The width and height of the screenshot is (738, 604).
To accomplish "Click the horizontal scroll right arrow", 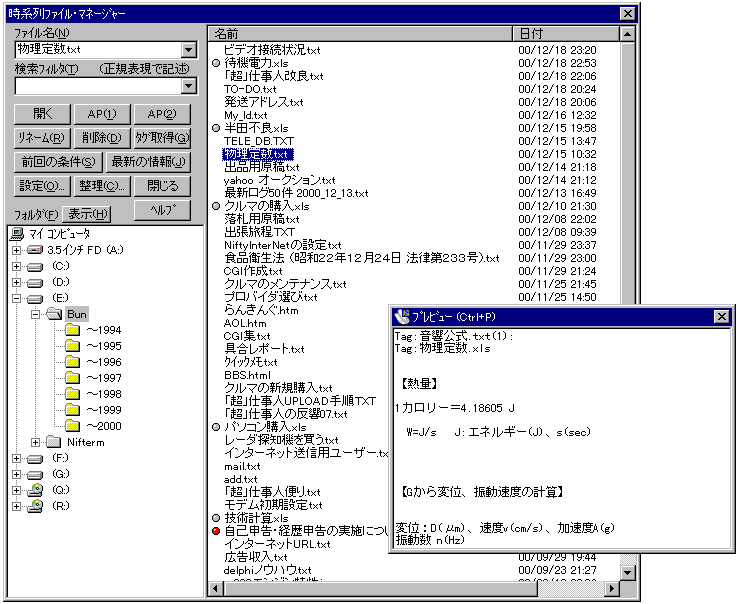I will tap(611, 588).
